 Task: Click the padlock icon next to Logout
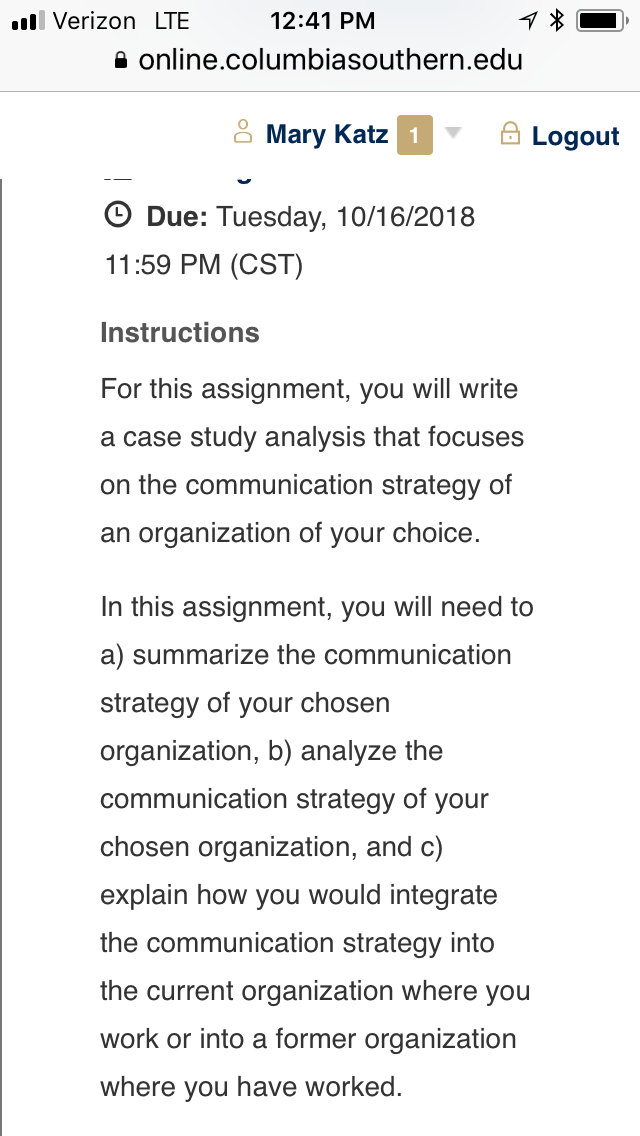(x=510, y=133)
